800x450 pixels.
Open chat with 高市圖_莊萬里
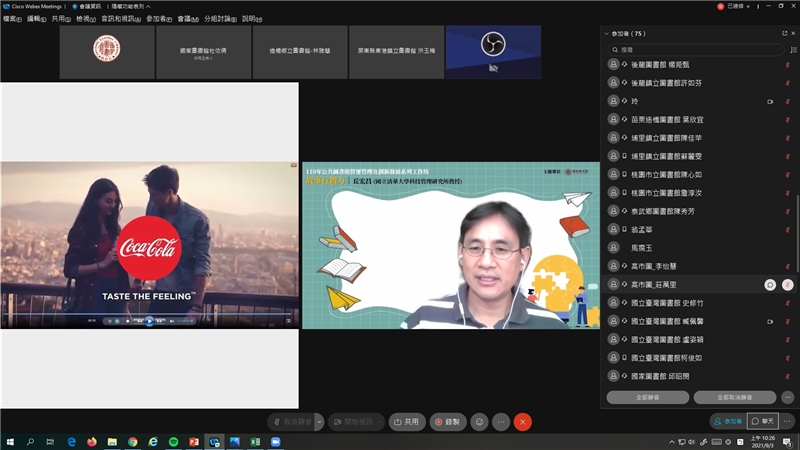pyautogui.click(x=770, y=285)
